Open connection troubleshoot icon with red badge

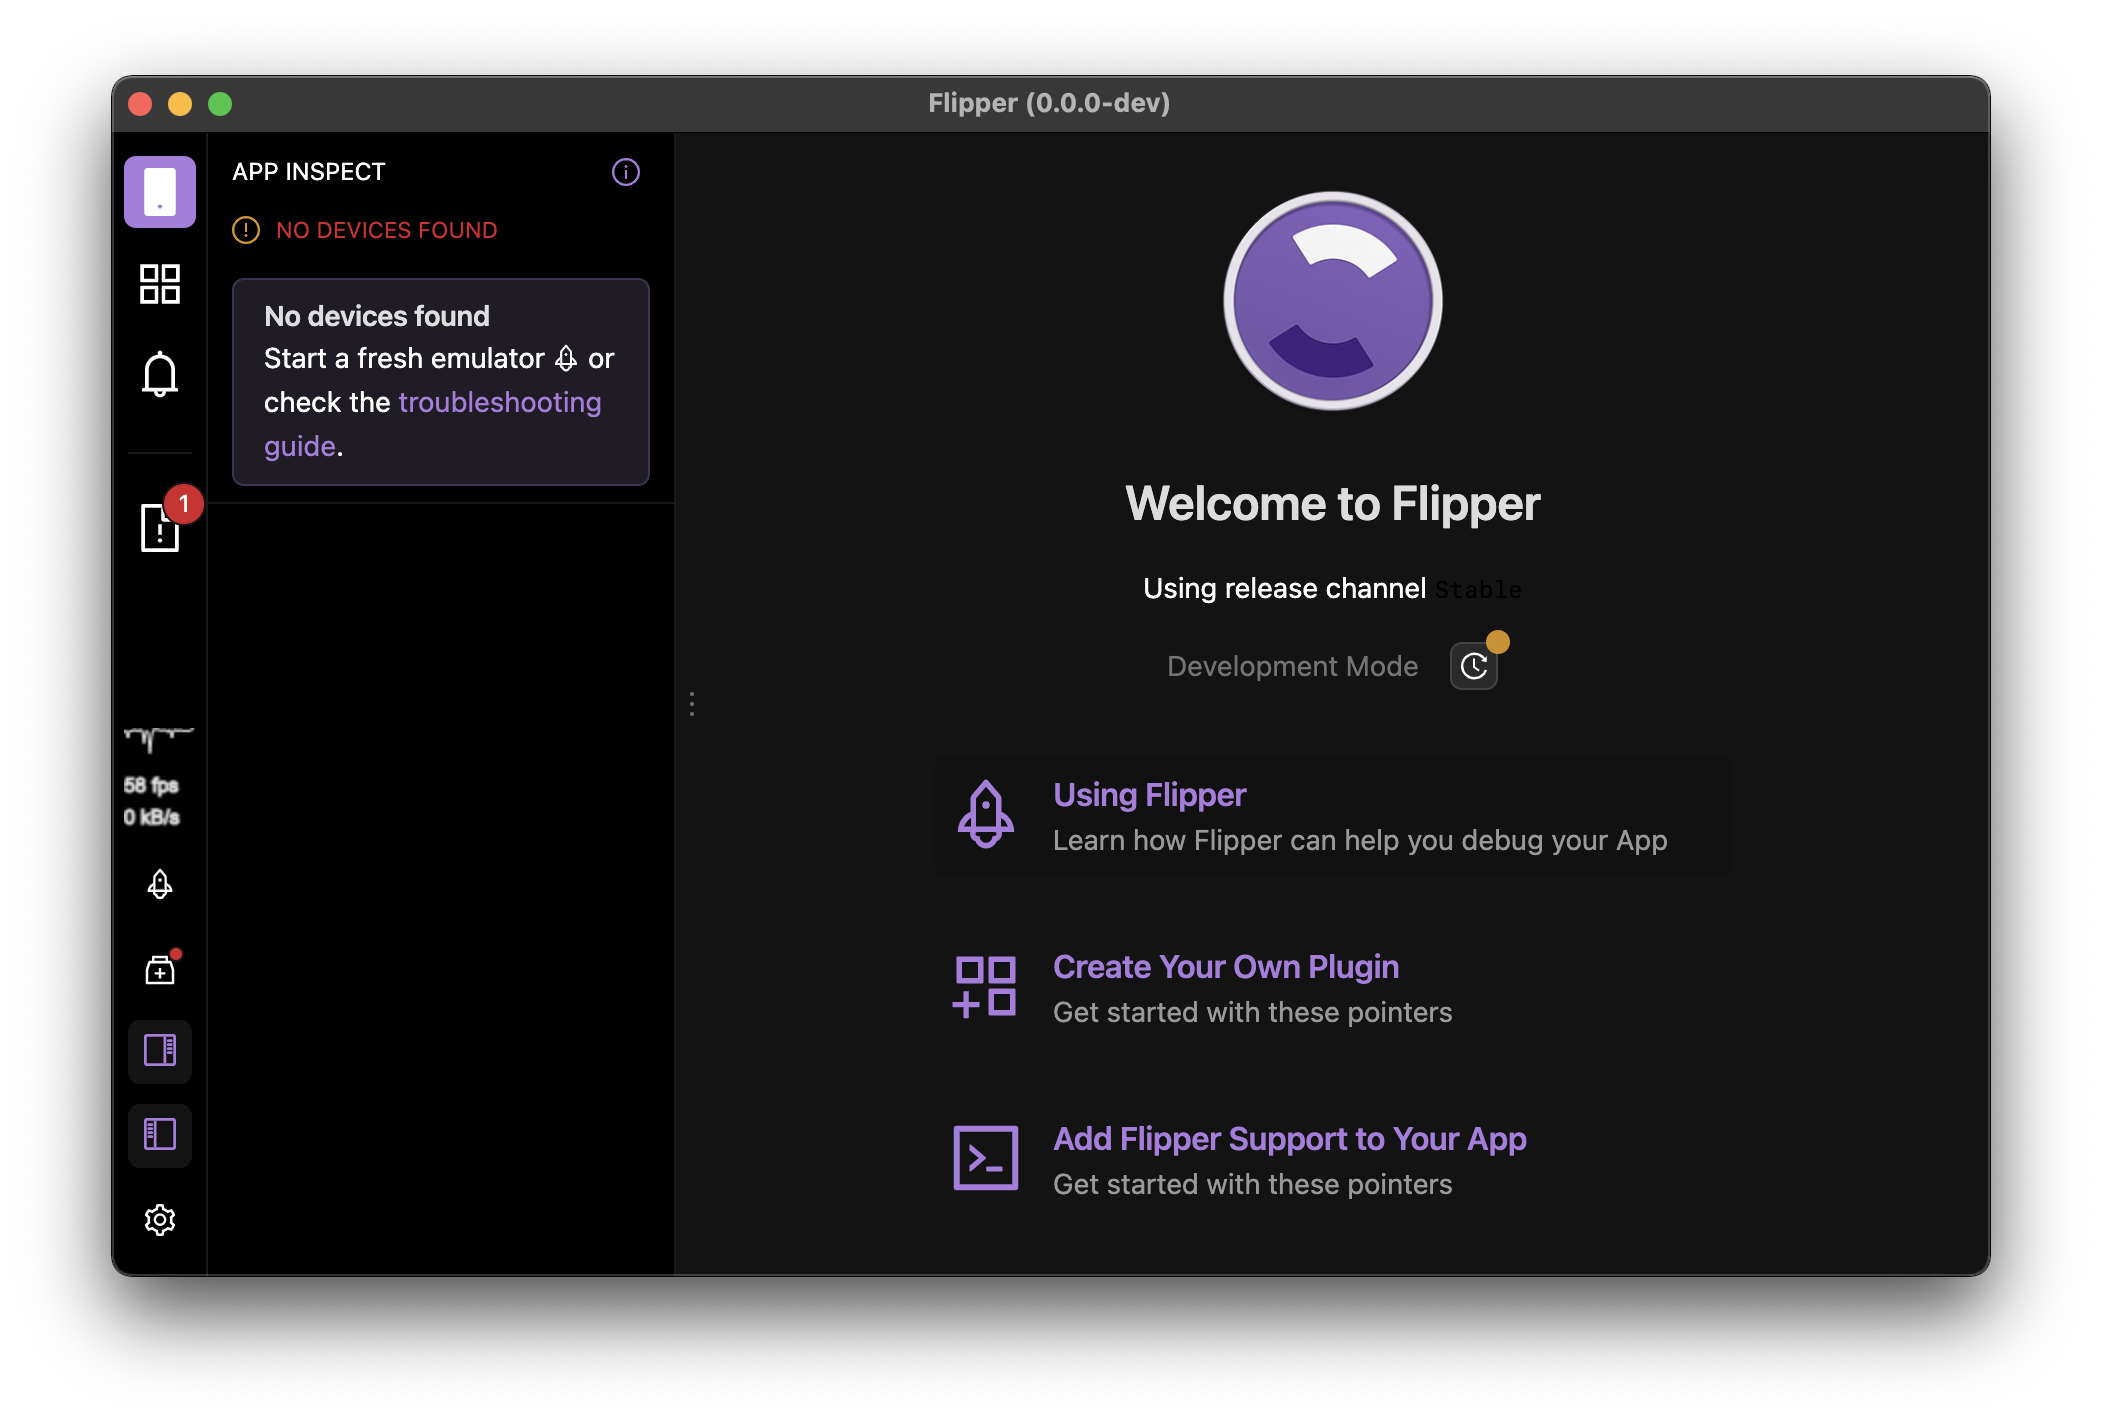(160, 527)
